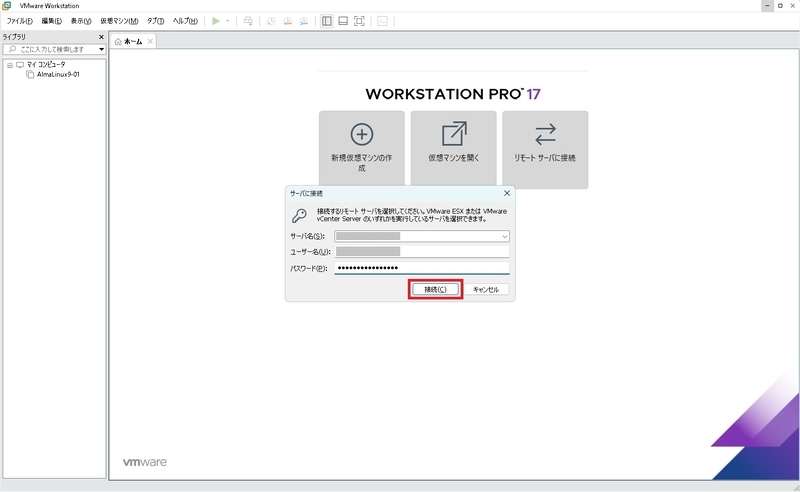Toggle the thumbnail bar view icon

click(343, 21)
